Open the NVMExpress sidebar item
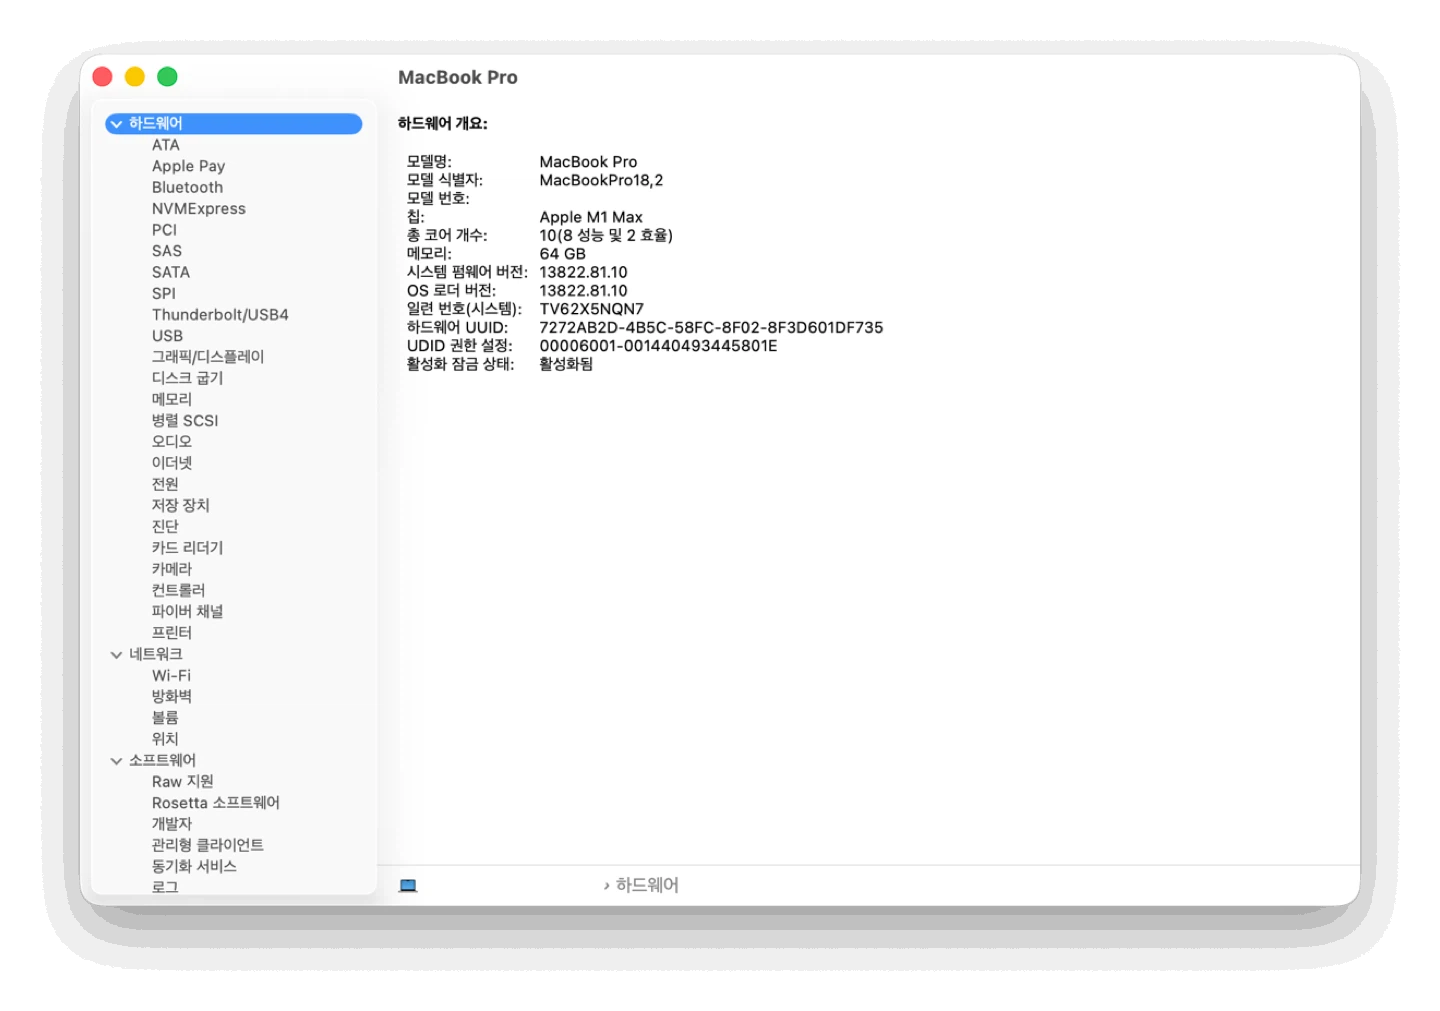The image size is (1440, 1011). click(x=198, y=208)
